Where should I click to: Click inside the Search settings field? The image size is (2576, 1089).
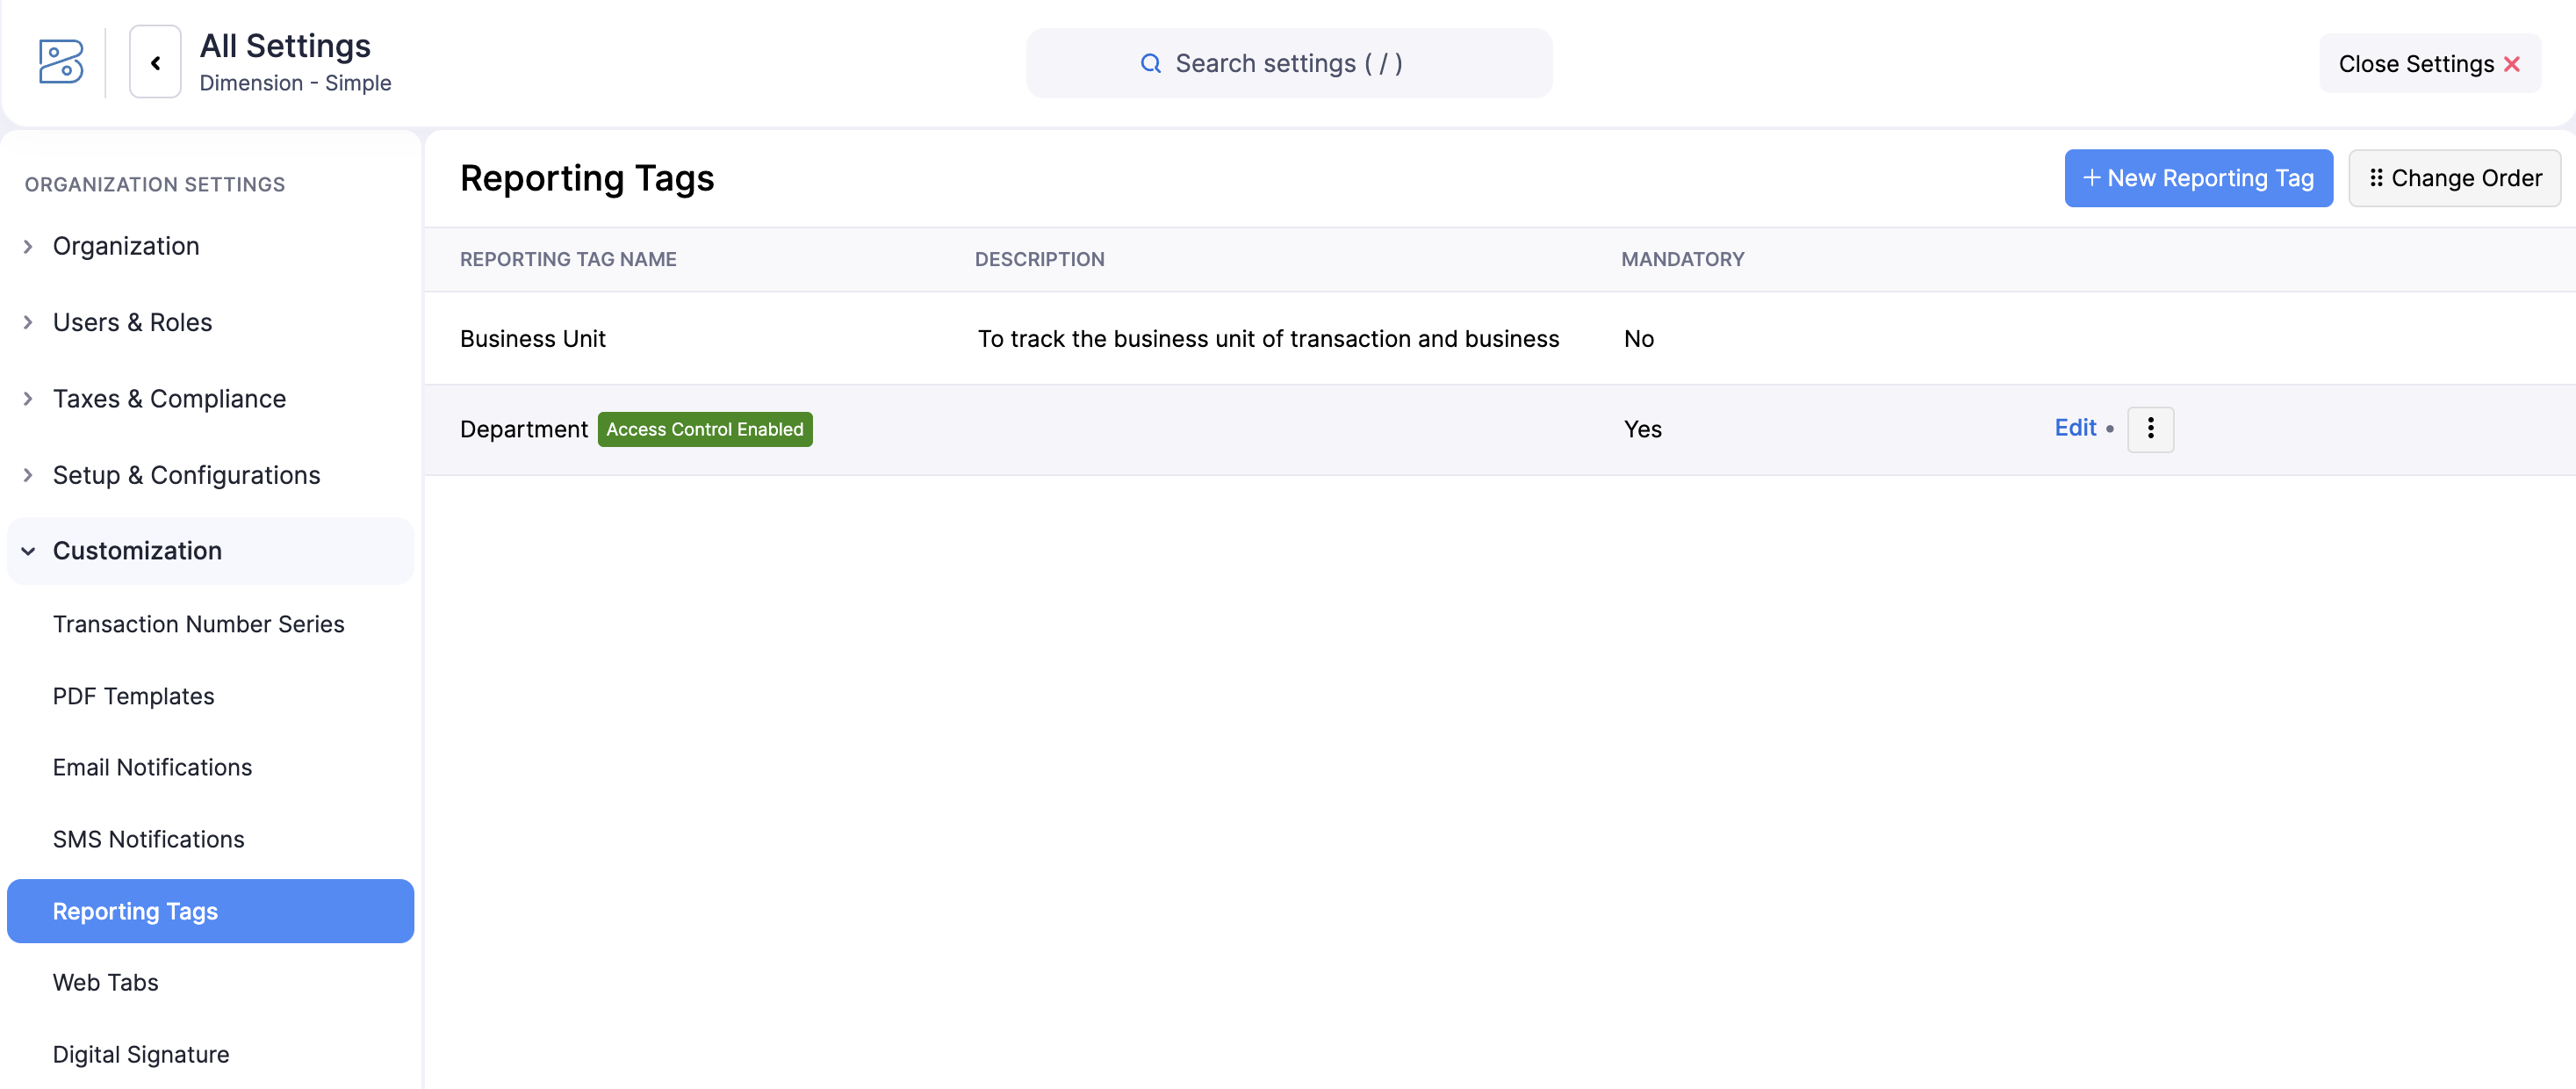[1289, 62]
